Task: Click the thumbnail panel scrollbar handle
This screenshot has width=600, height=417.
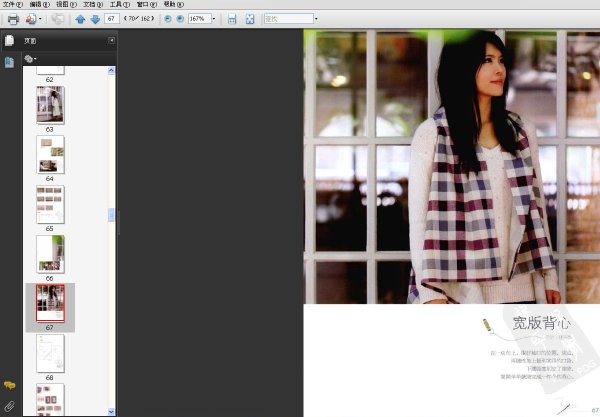Action: click(x=111, y=215)
